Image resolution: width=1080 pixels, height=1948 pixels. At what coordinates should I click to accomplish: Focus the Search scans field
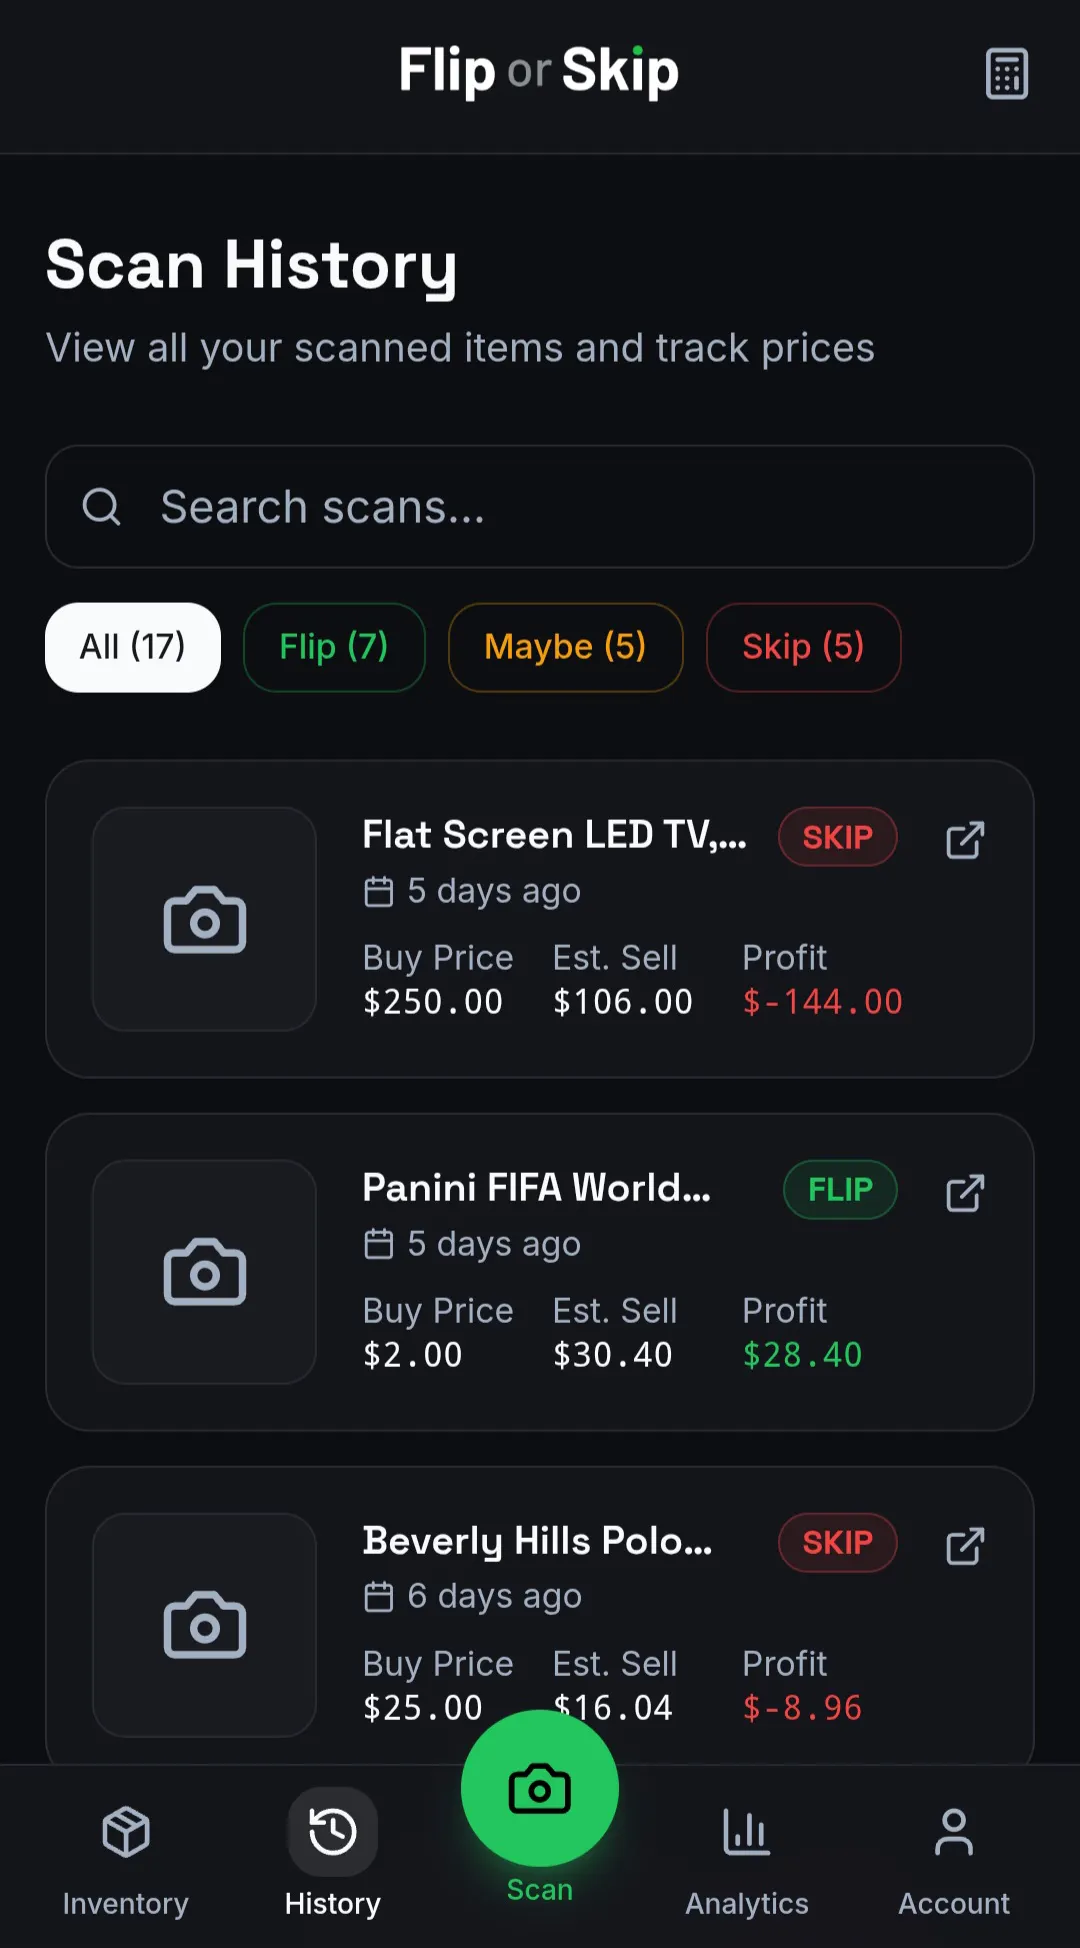(x=540, y=507)
